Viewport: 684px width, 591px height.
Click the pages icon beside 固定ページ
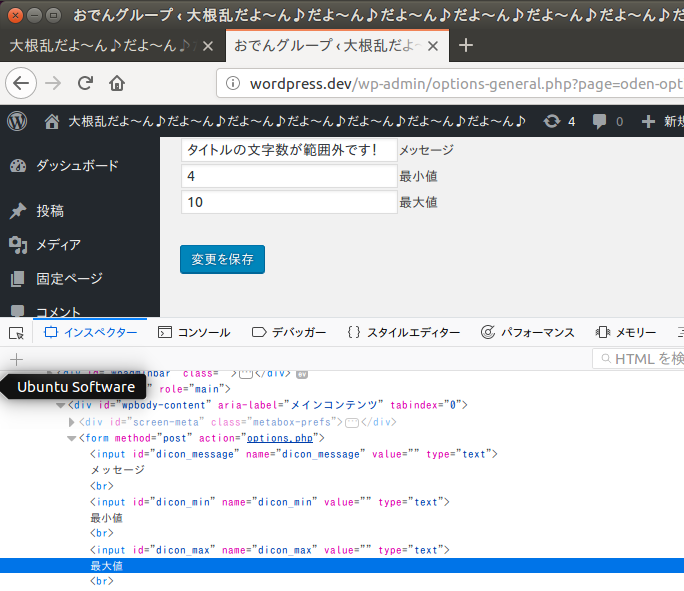click(18, 279)
